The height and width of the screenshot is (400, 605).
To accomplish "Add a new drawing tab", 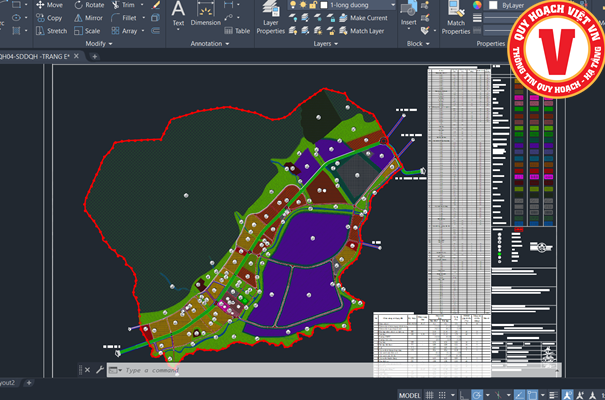I will point(95,57).
